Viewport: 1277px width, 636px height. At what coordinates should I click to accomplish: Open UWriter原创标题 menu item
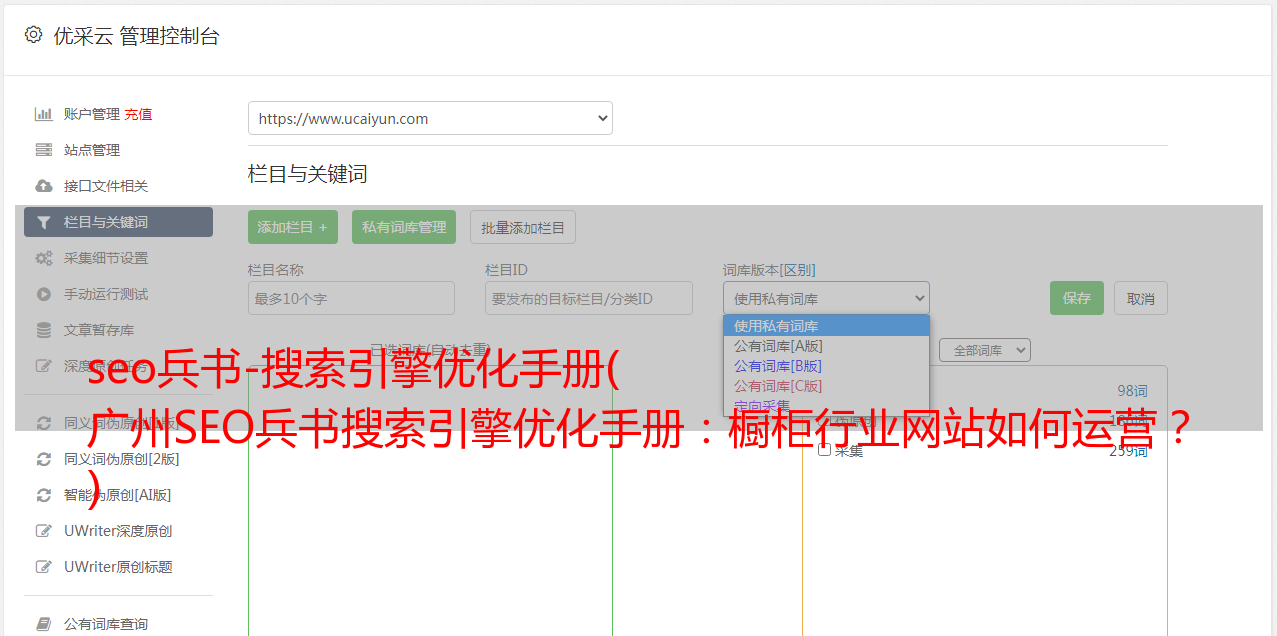click(118, 567)
